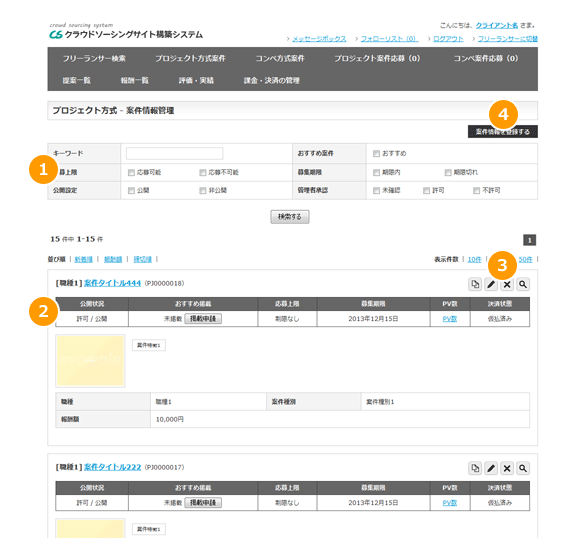Check the 応募不可能 checkbox
Viewport: 585px width, 550px height.
(x=203, y=172)
